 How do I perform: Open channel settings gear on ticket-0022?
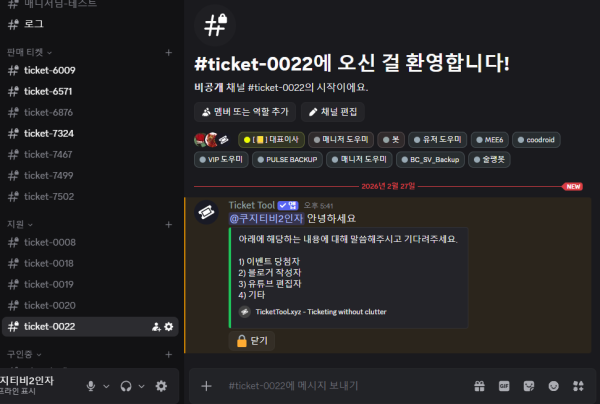pyautogui.click(x=169, y=327)
